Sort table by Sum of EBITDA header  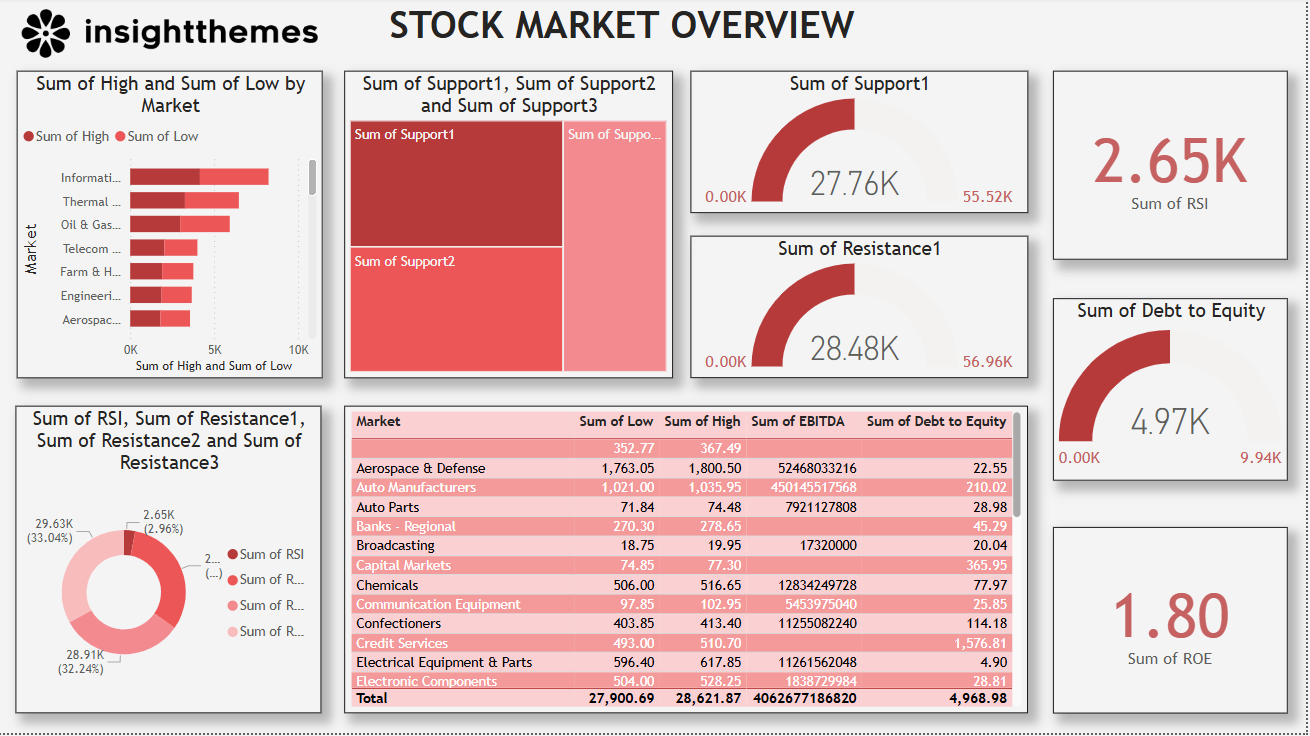tap(797, 422)
